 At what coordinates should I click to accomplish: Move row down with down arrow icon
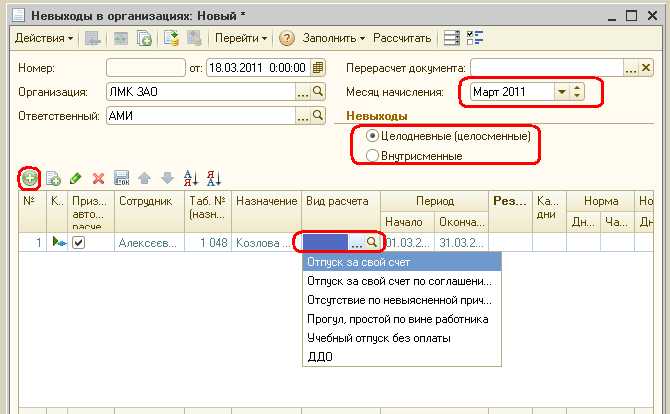point(168,178)
